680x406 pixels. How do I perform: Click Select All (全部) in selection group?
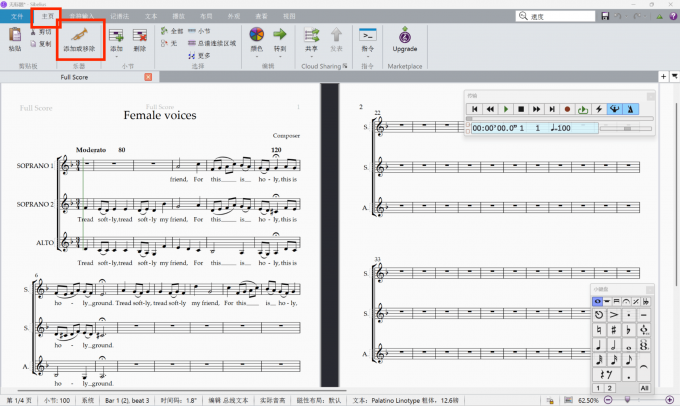click(172, 31)
